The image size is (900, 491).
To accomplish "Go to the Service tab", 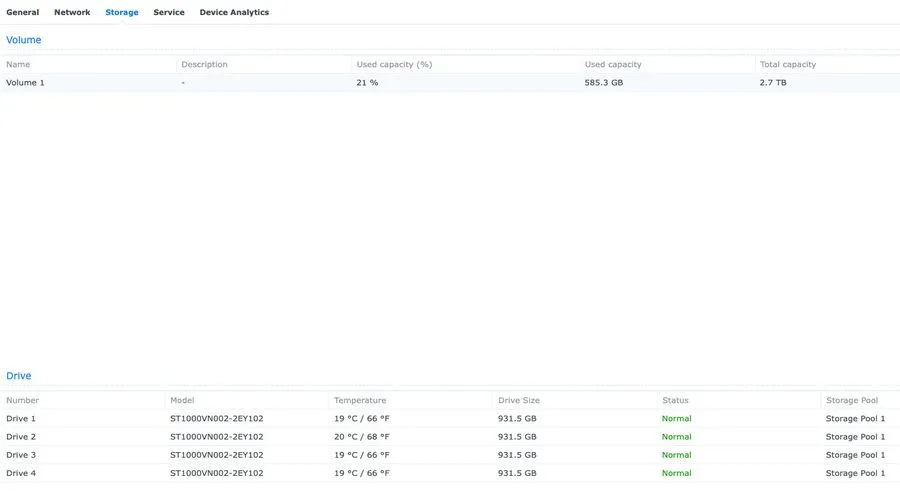I will [x=169, y=12].
